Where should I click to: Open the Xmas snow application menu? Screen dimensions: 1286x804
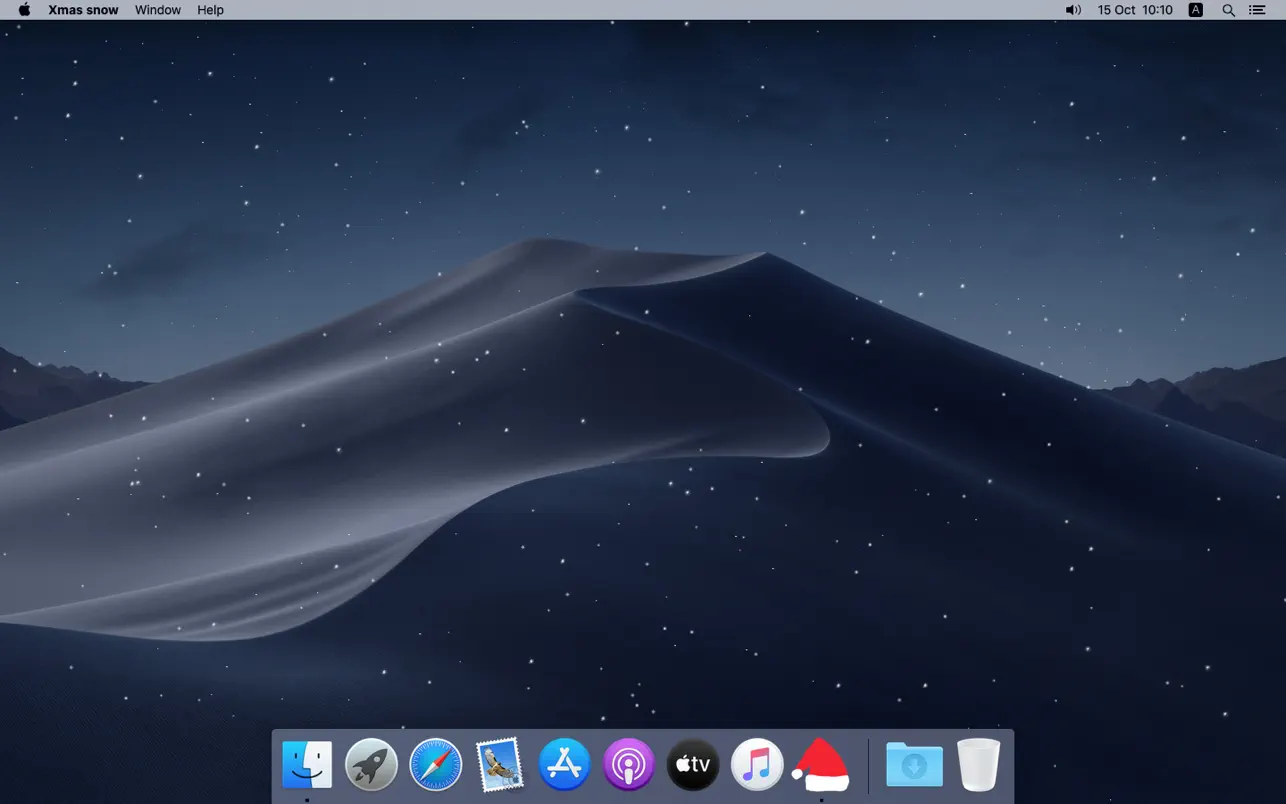click(x=83, y=10)
